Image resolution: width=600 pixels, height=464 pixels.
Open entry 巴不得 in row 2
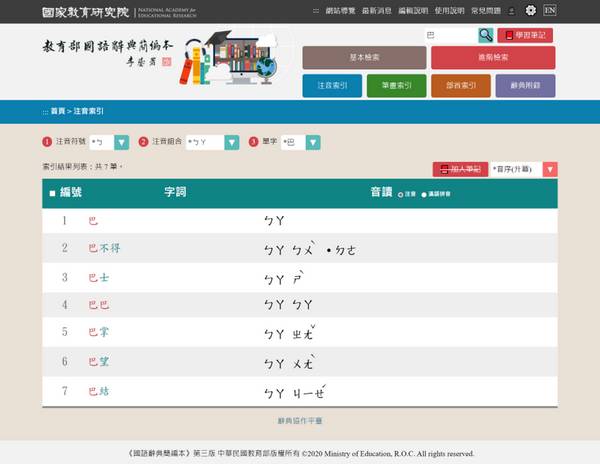[x=104, y=248]
